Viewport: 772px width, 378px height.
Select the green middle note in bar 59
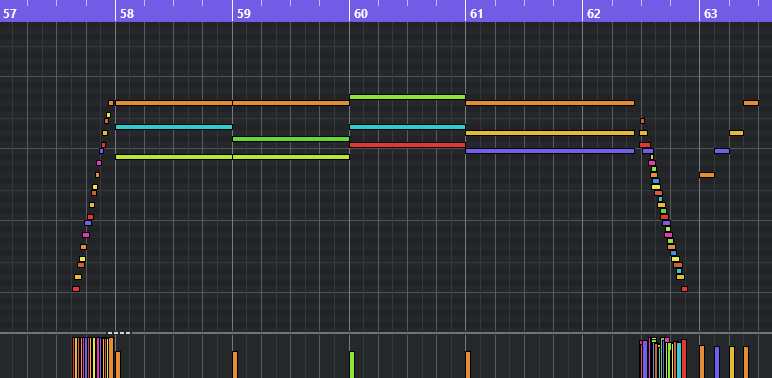(x=291, y=139)
